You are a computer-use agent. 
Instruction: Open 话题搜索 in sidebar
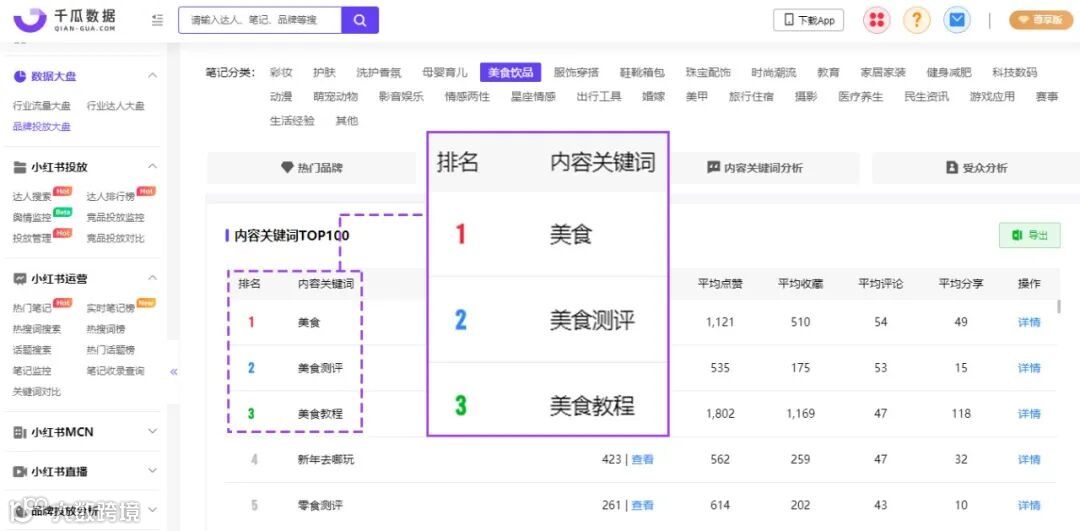(x=32, y=350)
